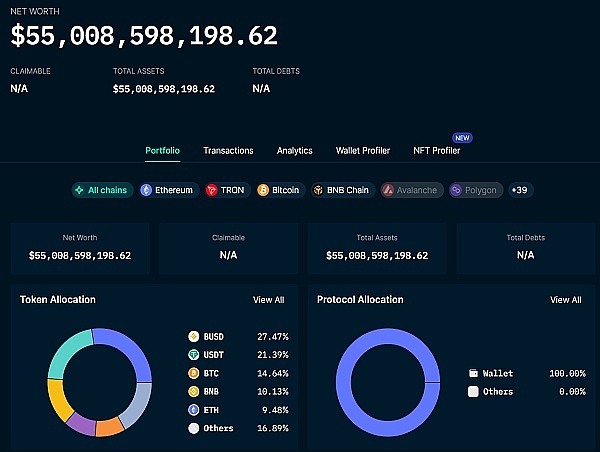Filter by Ethereum chain
The image size is (600, 452).
pos(166,190)
